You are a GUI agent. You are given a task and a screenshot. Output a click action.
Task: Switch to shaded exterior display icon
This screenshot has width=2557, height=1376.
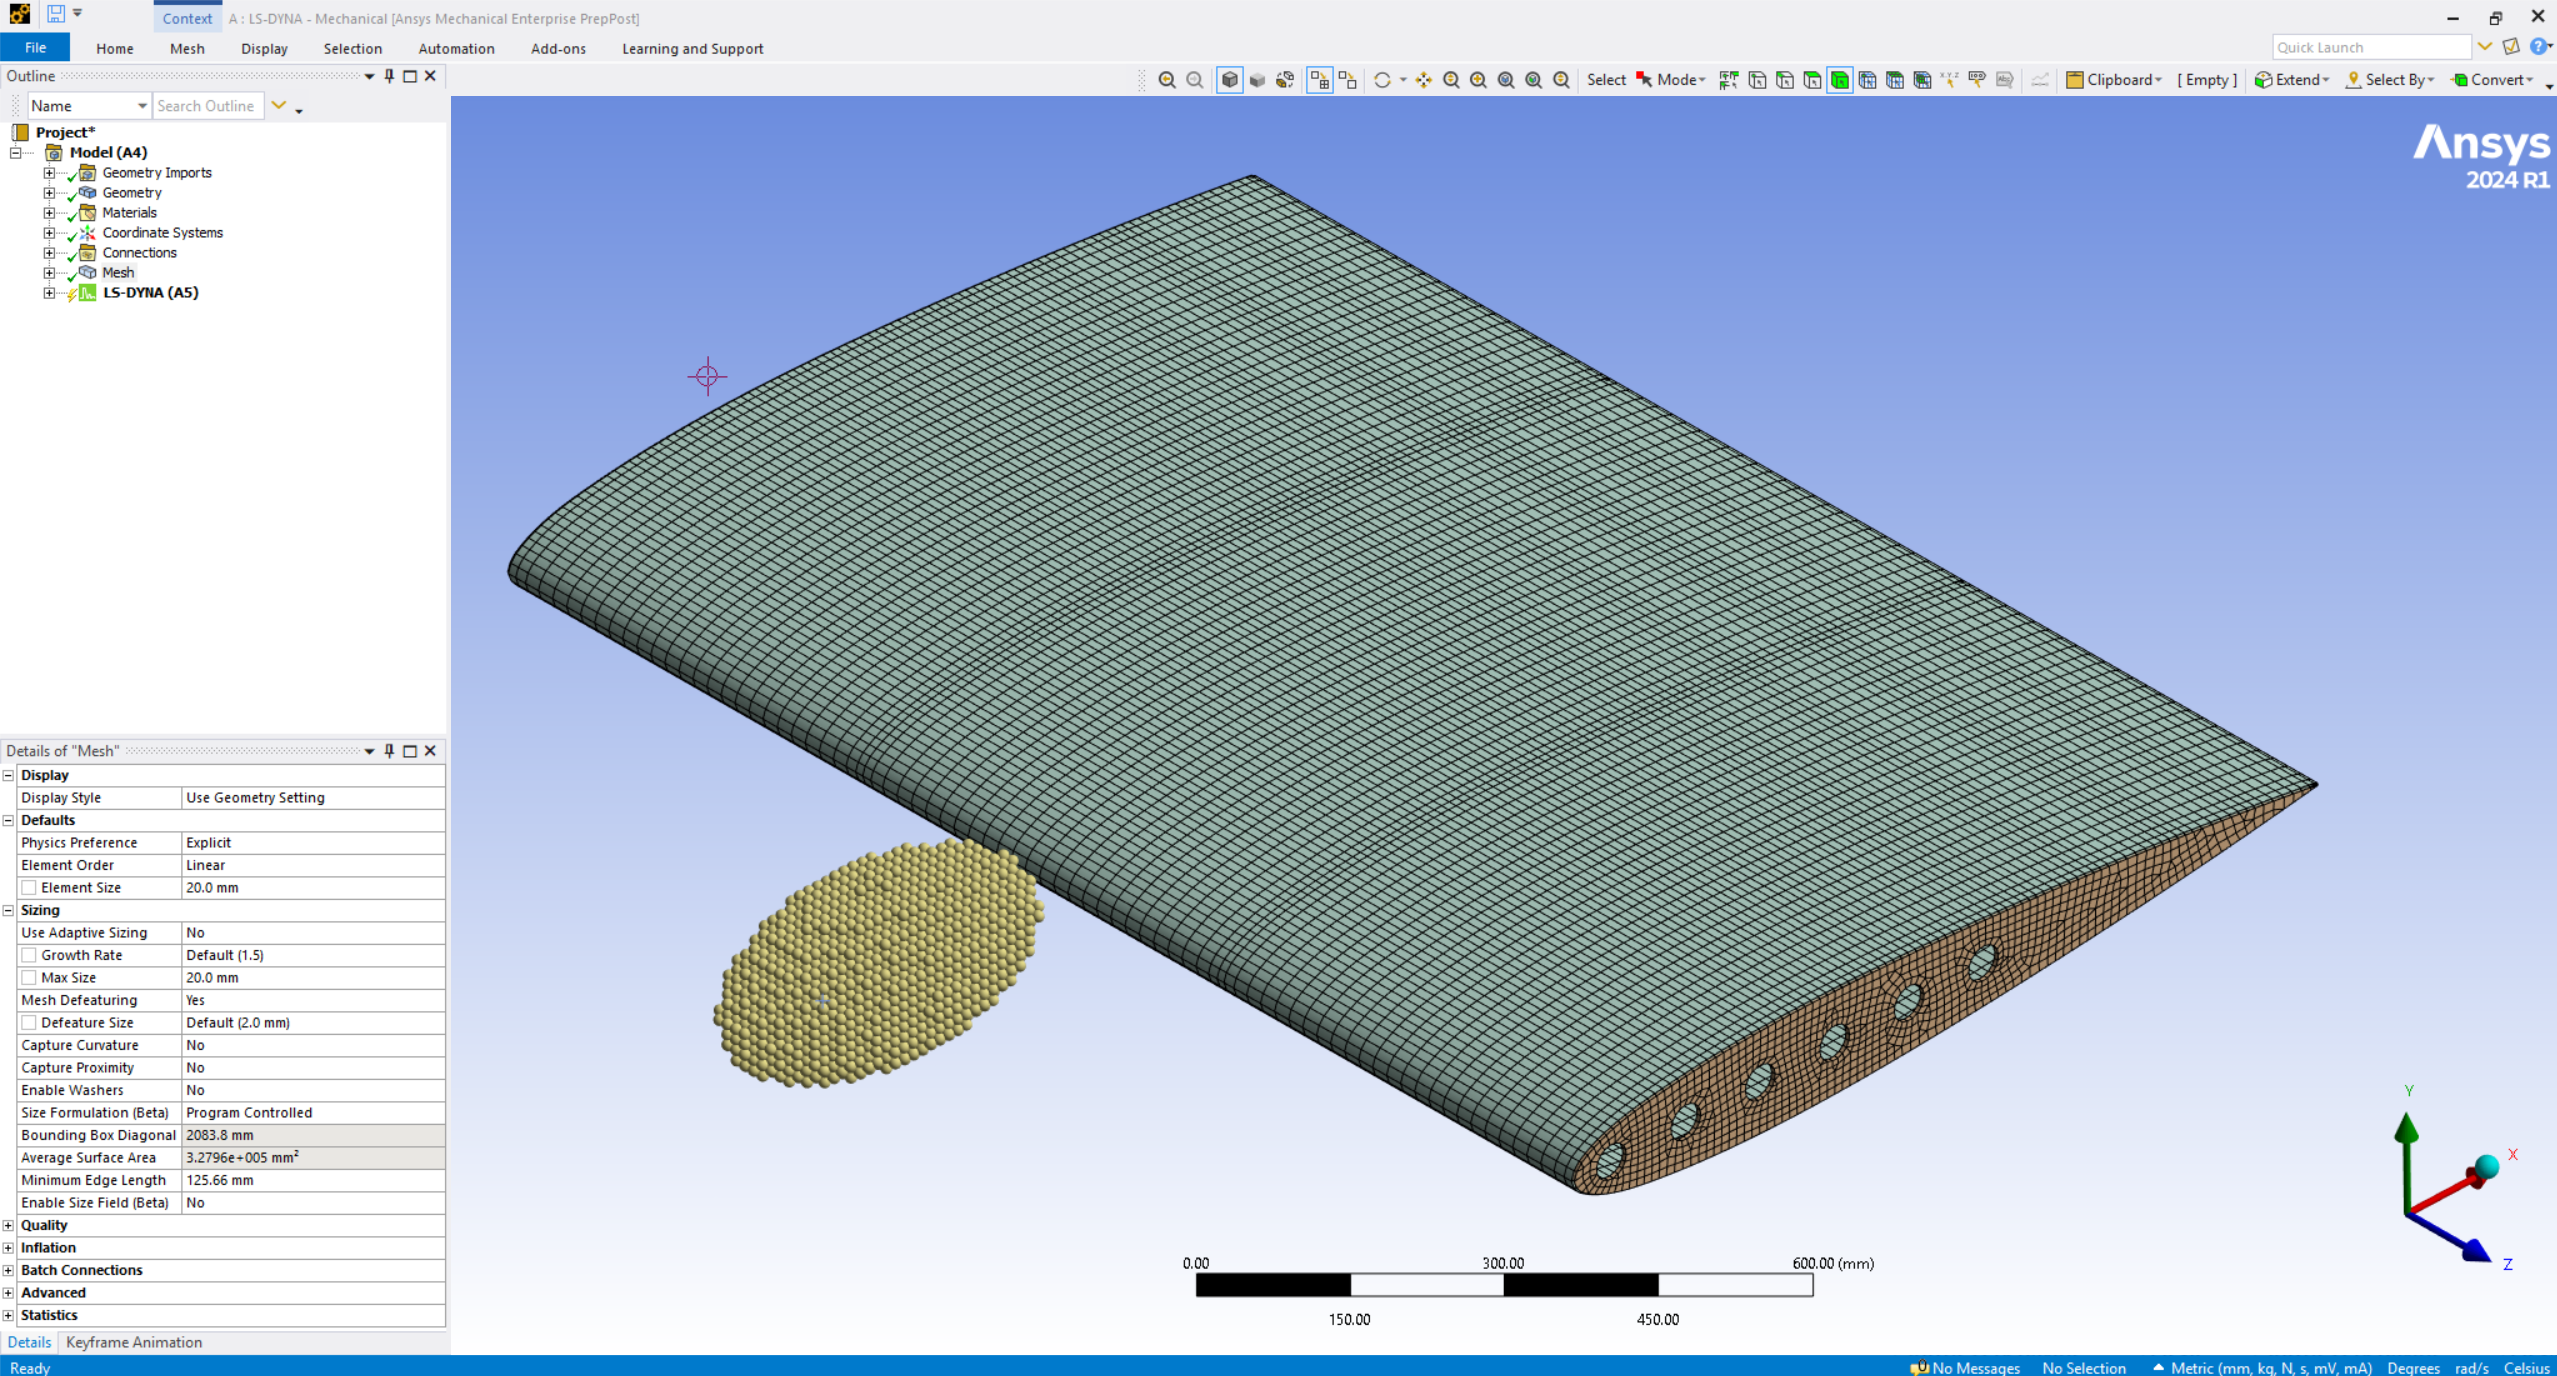[x=1257, y=80]
